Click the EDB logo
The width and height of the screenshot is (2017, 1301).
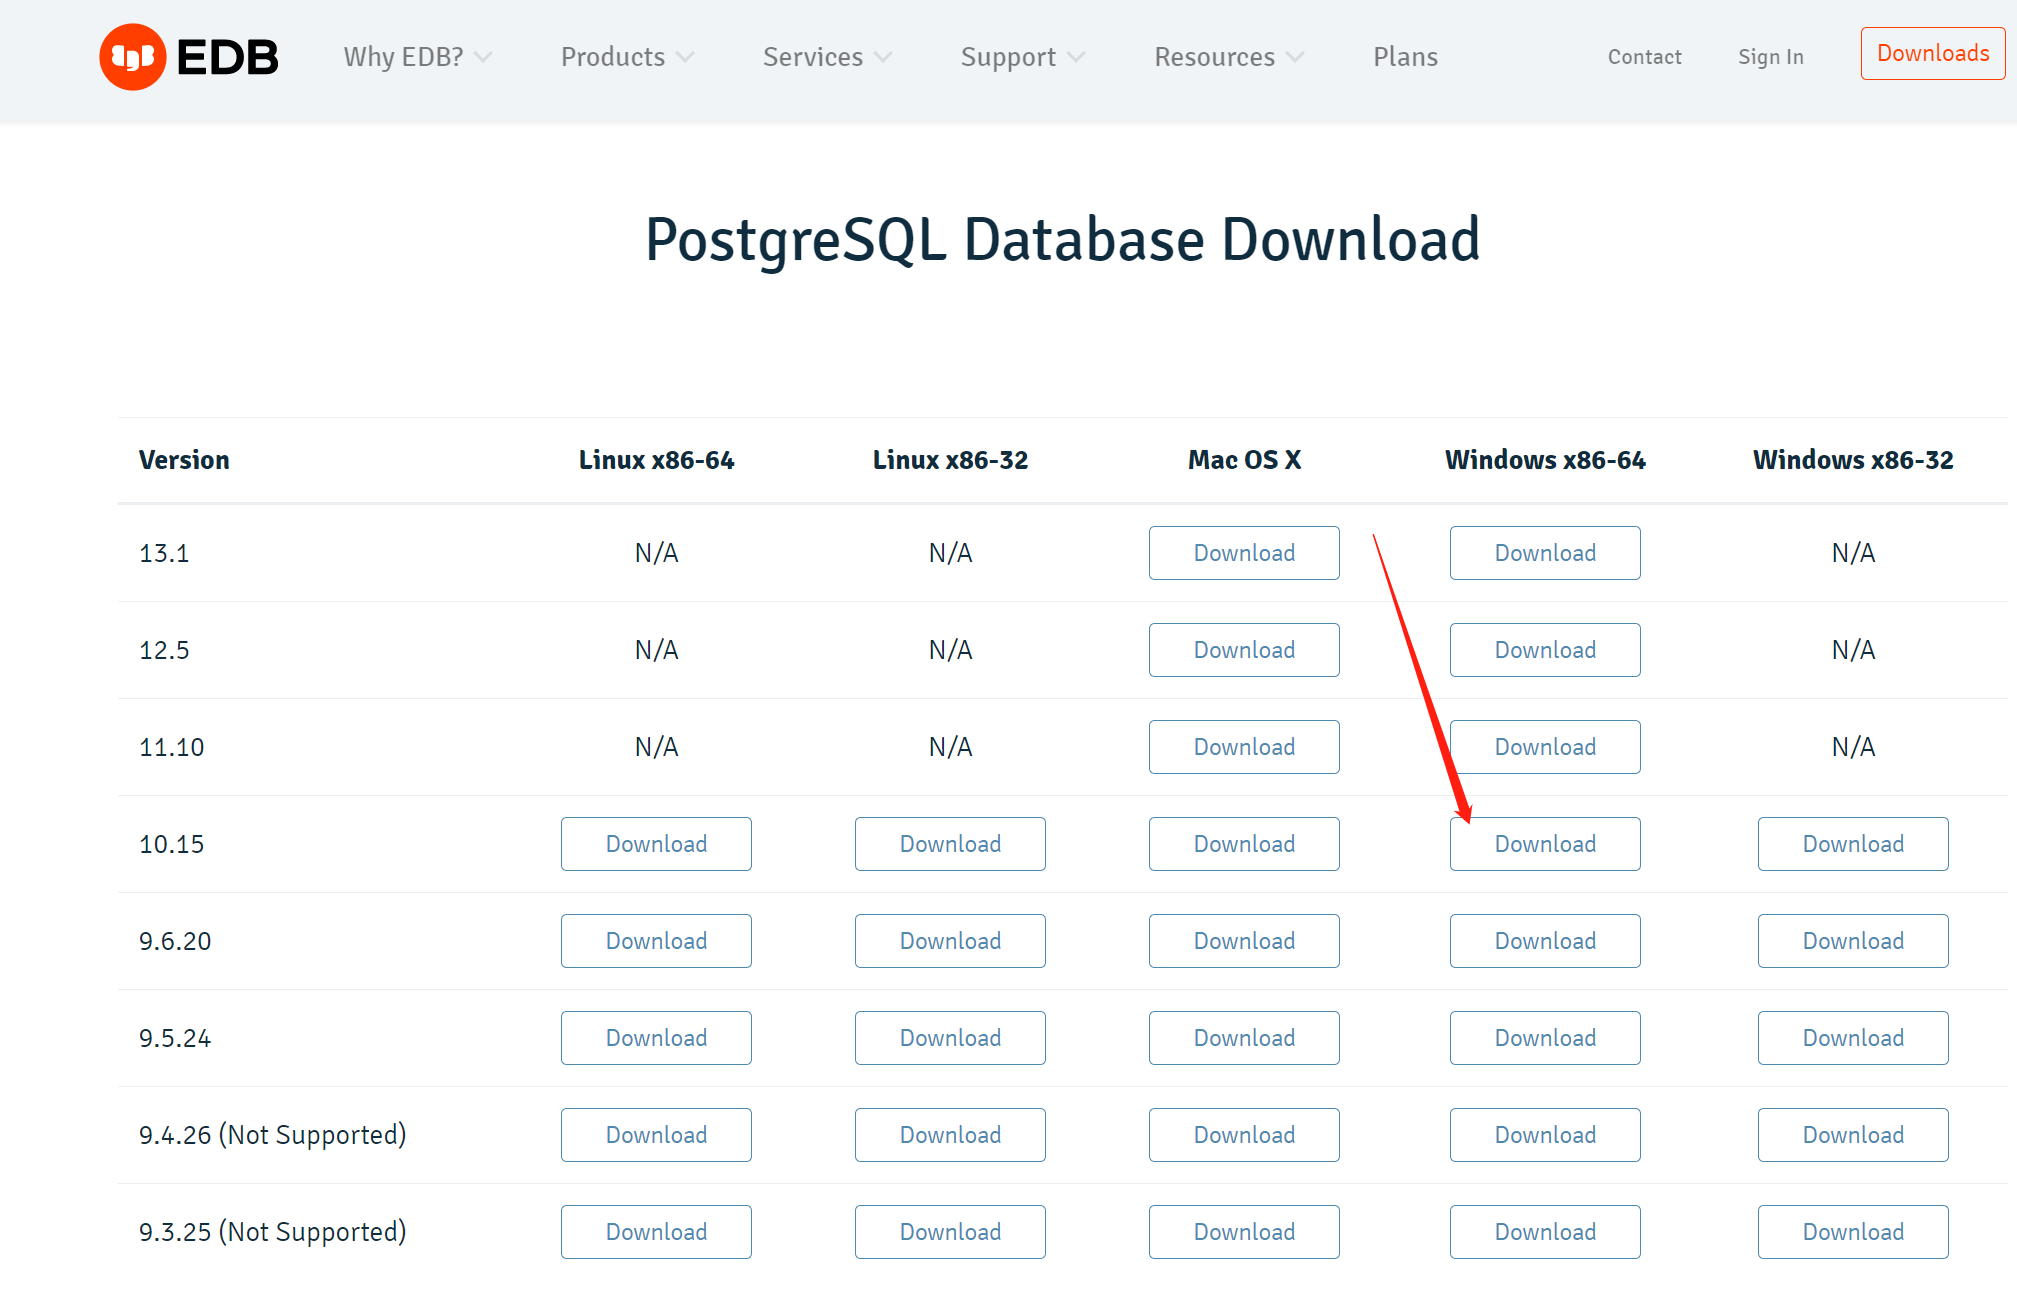188,57
